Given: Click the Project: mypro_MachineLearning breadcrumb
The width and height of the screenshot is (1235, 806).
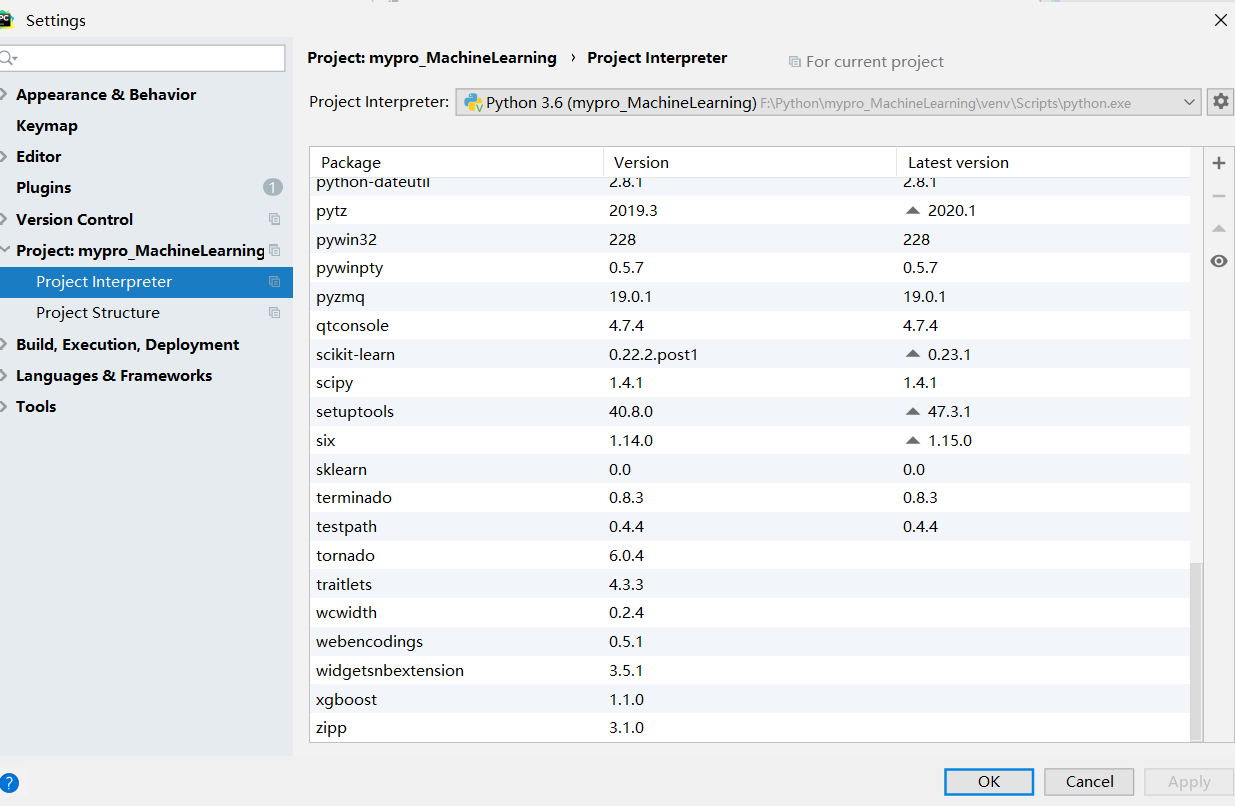Looking at the screenshot, I should click(x=432, y=58).
